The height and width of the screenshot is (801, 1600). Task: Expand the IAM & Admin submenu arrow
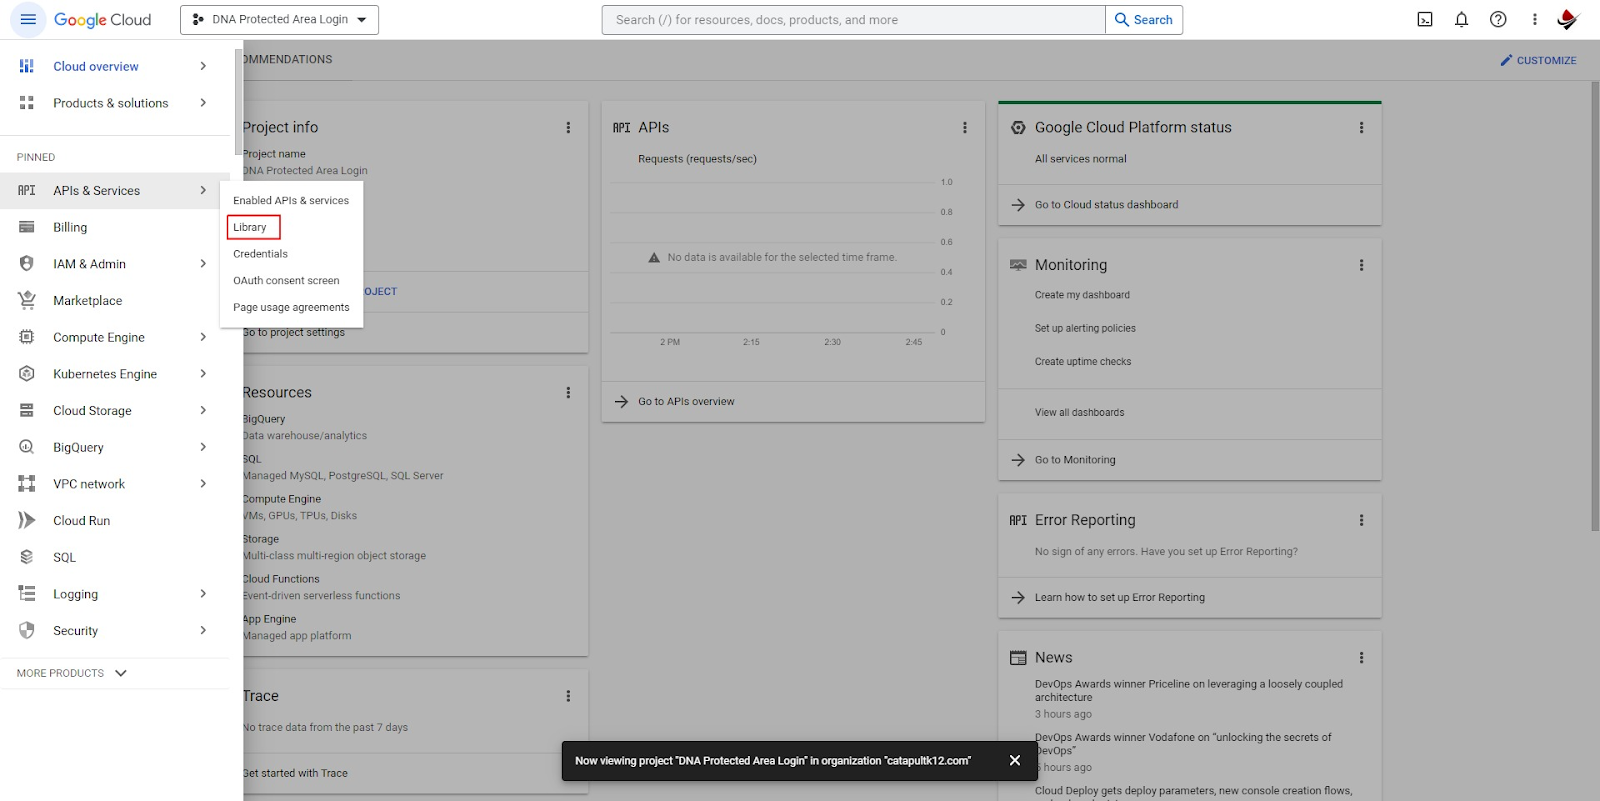click(203, 264)
